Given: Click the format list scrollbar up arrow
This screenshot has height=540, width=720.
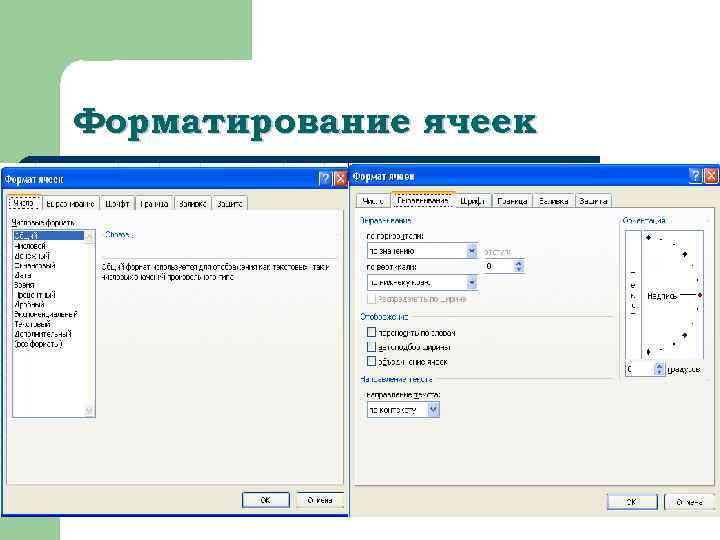Looking at the screenshot, I should [90, 236].
